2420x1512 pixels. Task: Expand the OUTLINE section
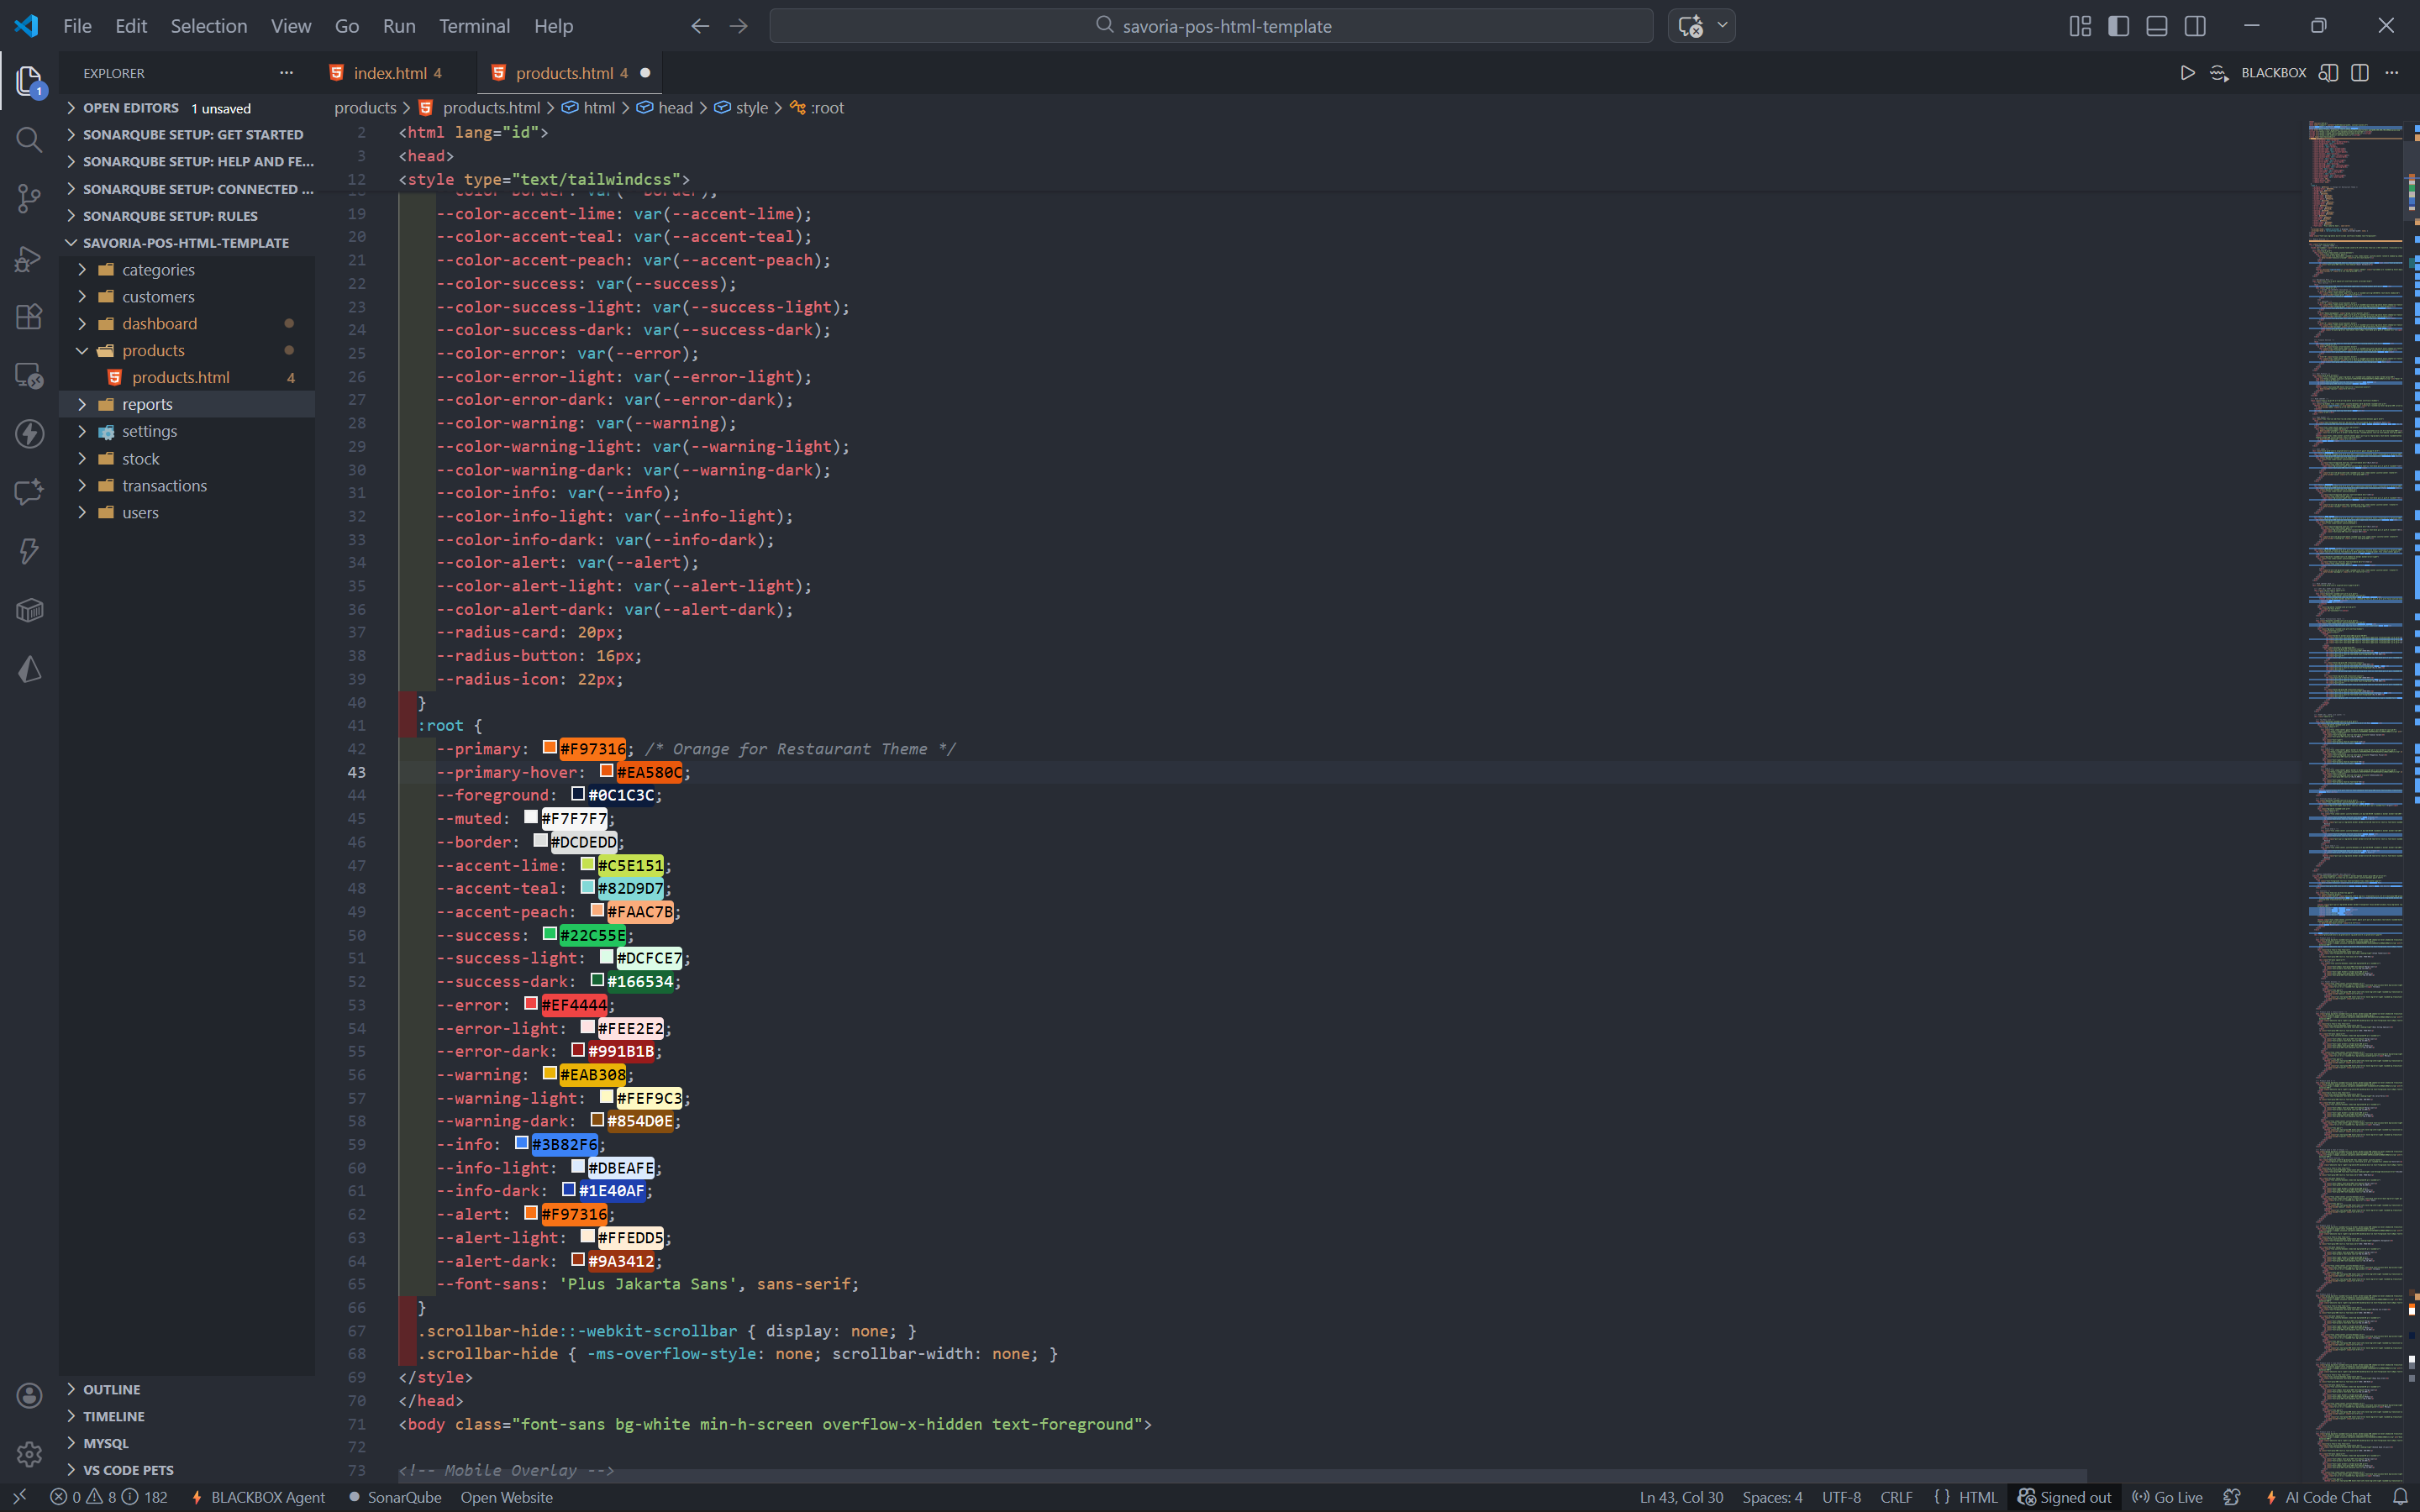[x=111, y=1389]
